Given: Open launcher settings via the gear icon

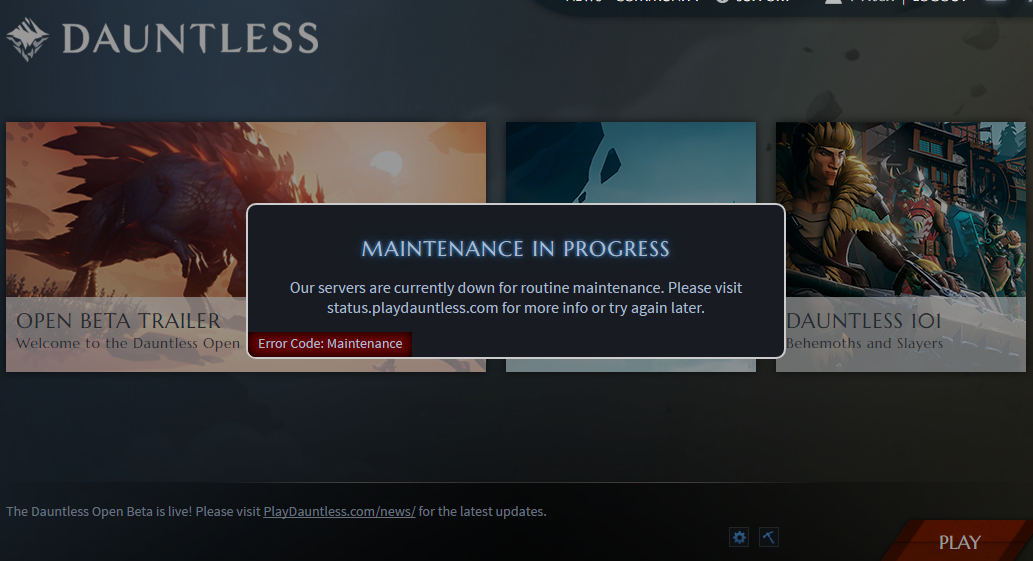Looking at the screenshot, I should tap(739, 537).
